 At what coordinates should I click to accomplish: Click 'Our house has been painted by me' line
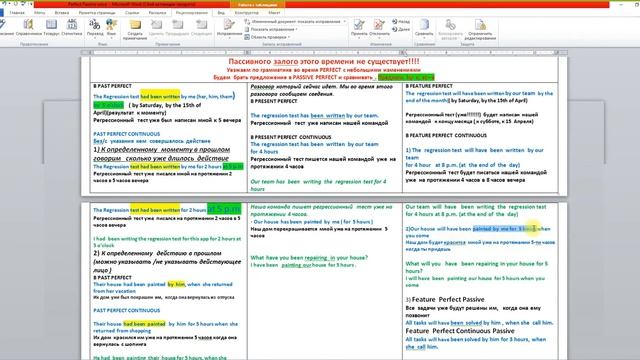(x=311, y=222)
